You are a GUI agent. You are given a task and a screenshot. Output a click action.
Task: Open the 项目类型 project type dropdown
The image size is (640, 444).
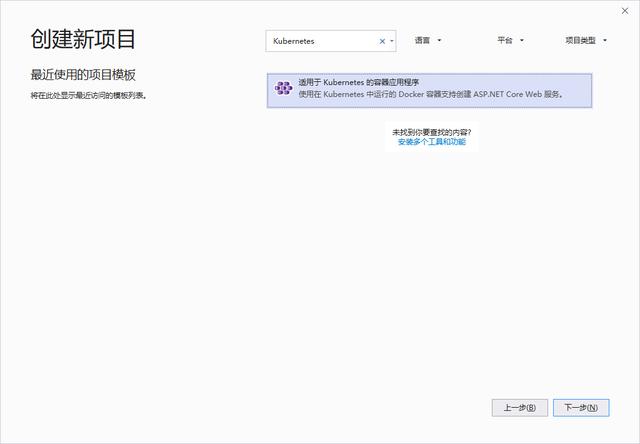(586, 40)
